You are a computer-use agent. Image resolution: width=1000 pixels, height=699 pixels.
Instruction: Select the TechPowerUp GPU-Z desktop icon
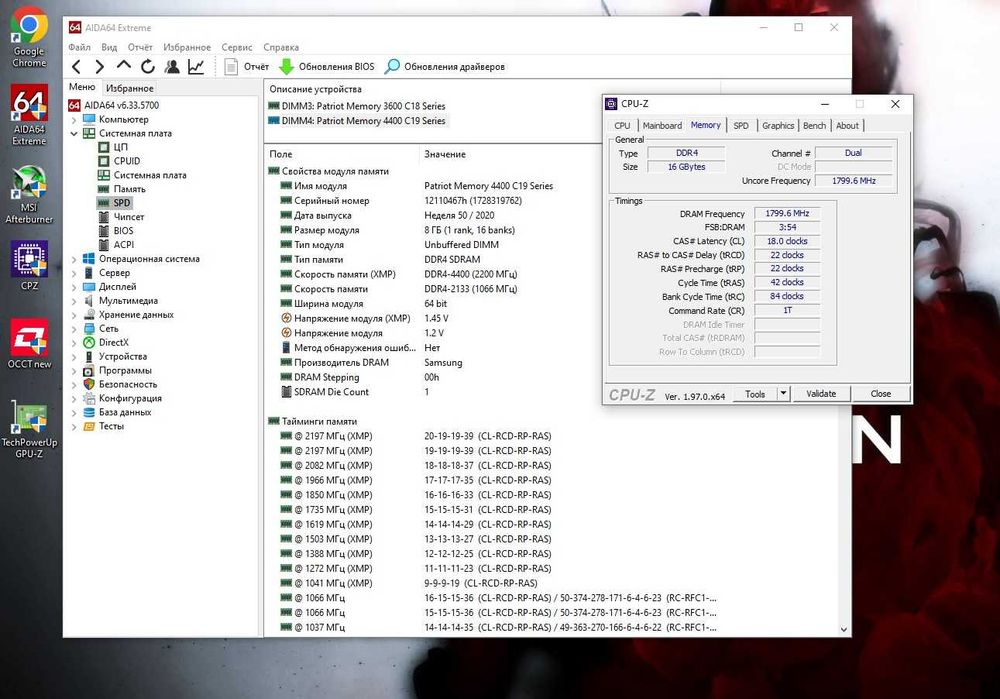(x=29, y=429)
